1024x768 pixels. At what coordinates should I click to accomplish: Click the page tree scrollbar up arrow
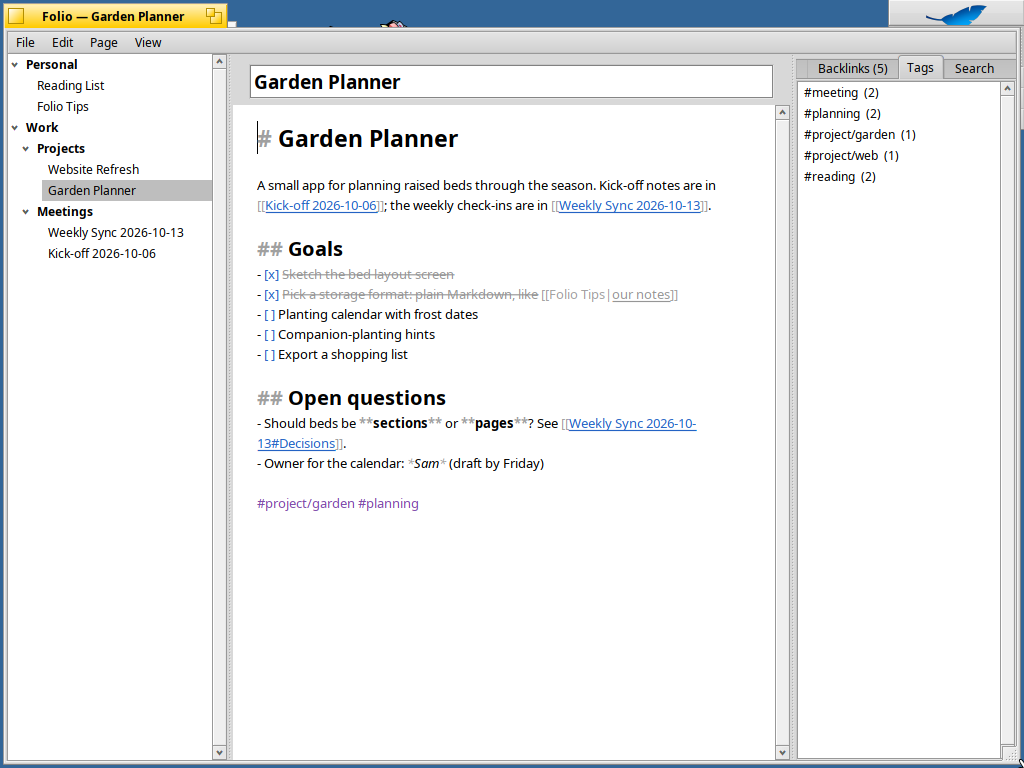219,61
